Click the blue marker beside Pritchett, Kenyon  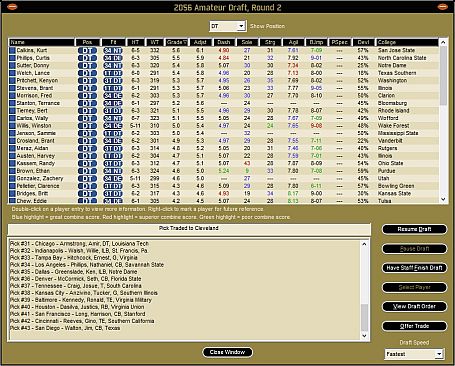click(12, 81)
